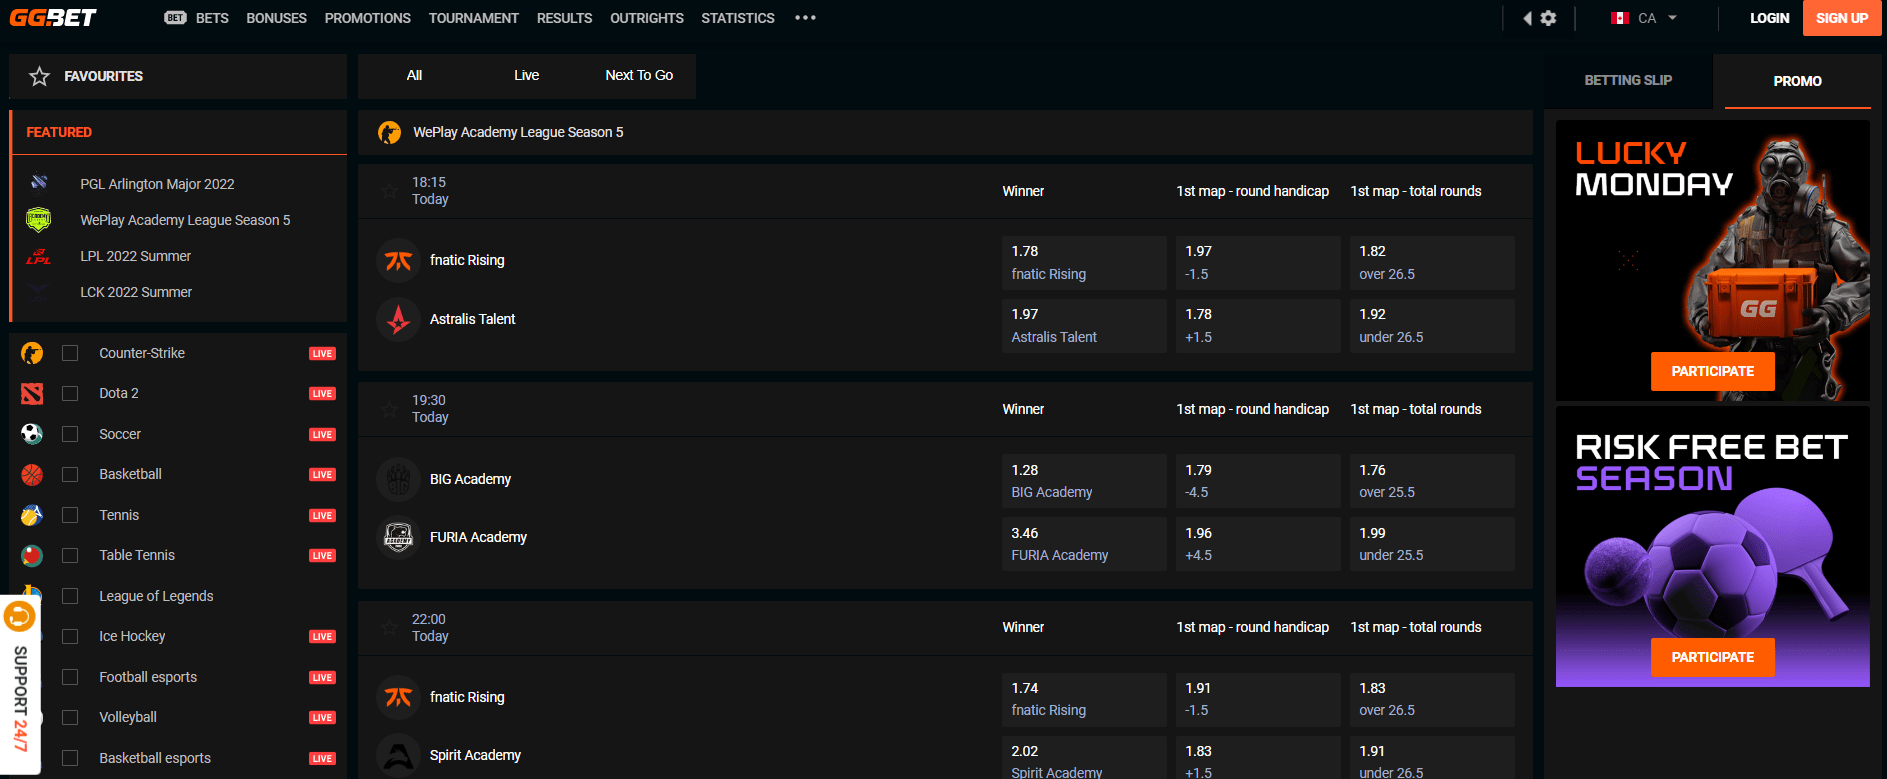
Task: Open the CA country dropdown
Action: pyautogui.click(x=1645, y=18)
